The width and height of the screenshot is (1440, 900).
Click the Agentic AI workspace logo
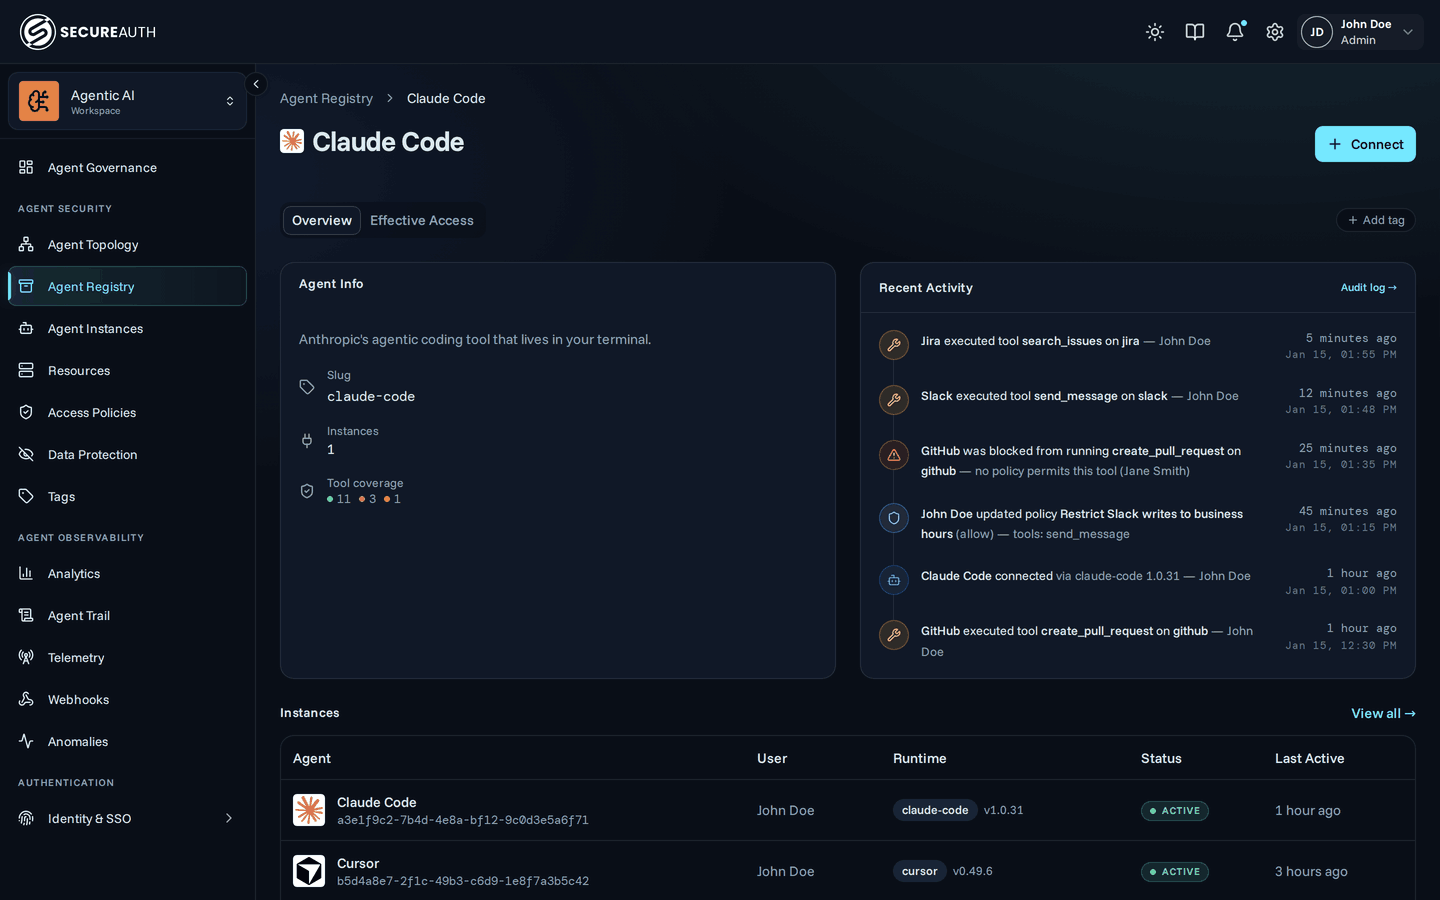pos(39,101)
